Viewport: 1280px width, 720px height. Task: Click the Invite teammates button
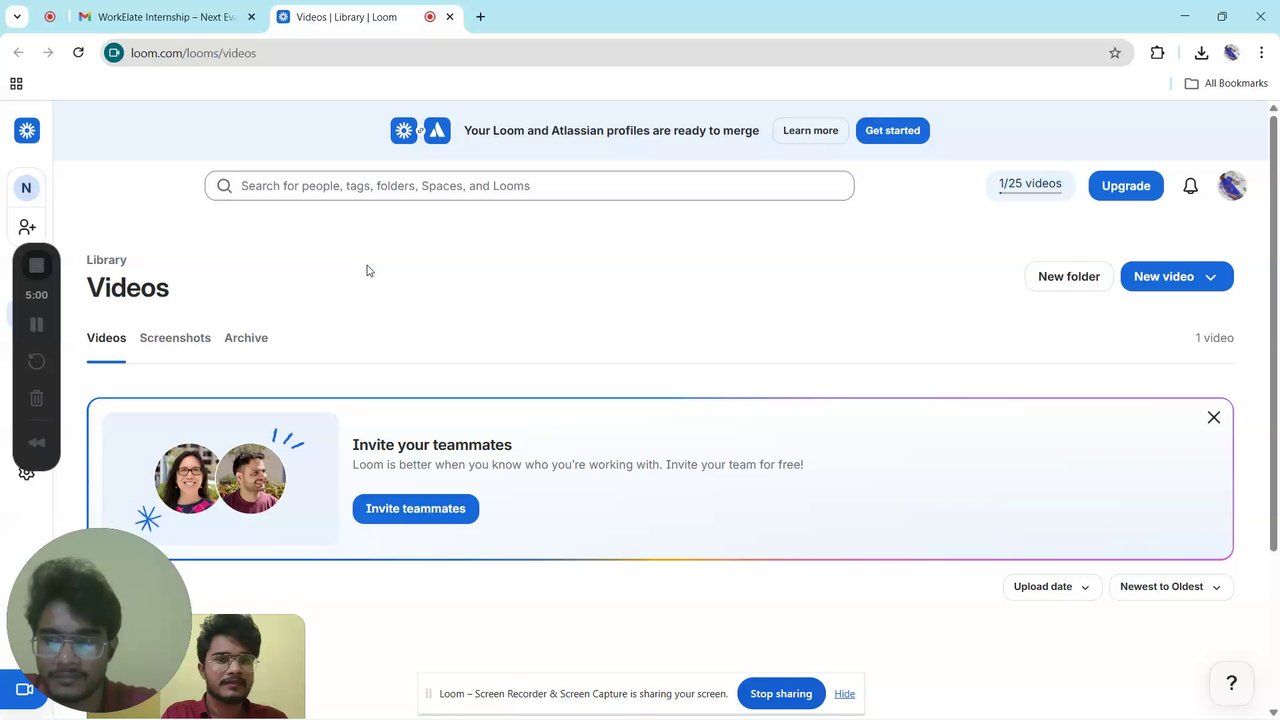(x=416, y=509)
